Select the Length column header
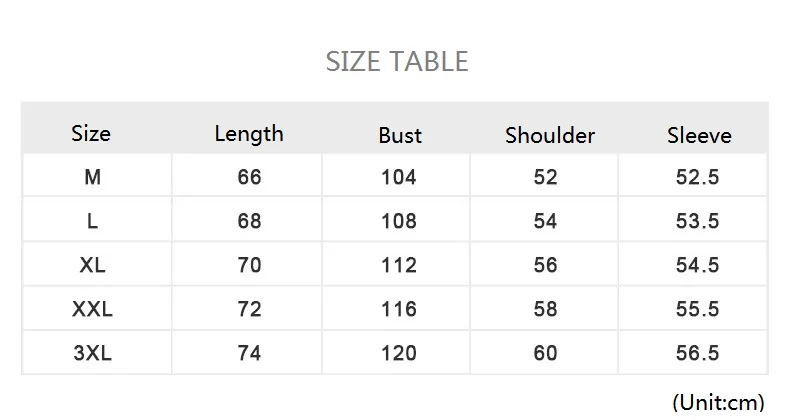Image resolution: width=790 pixels, height=420 pixels. pos(249,133)
